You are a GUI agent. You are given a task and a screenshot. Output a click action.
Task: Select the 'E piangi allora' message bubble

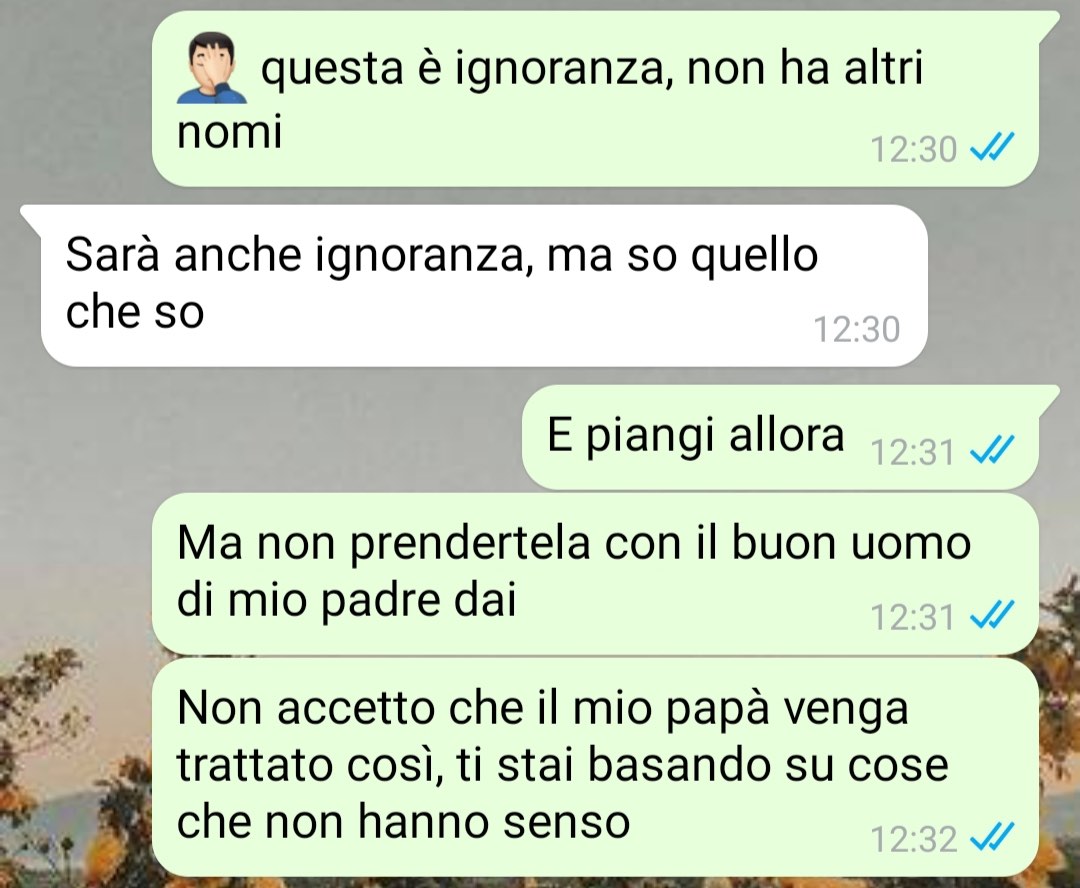tap(780, 437)
